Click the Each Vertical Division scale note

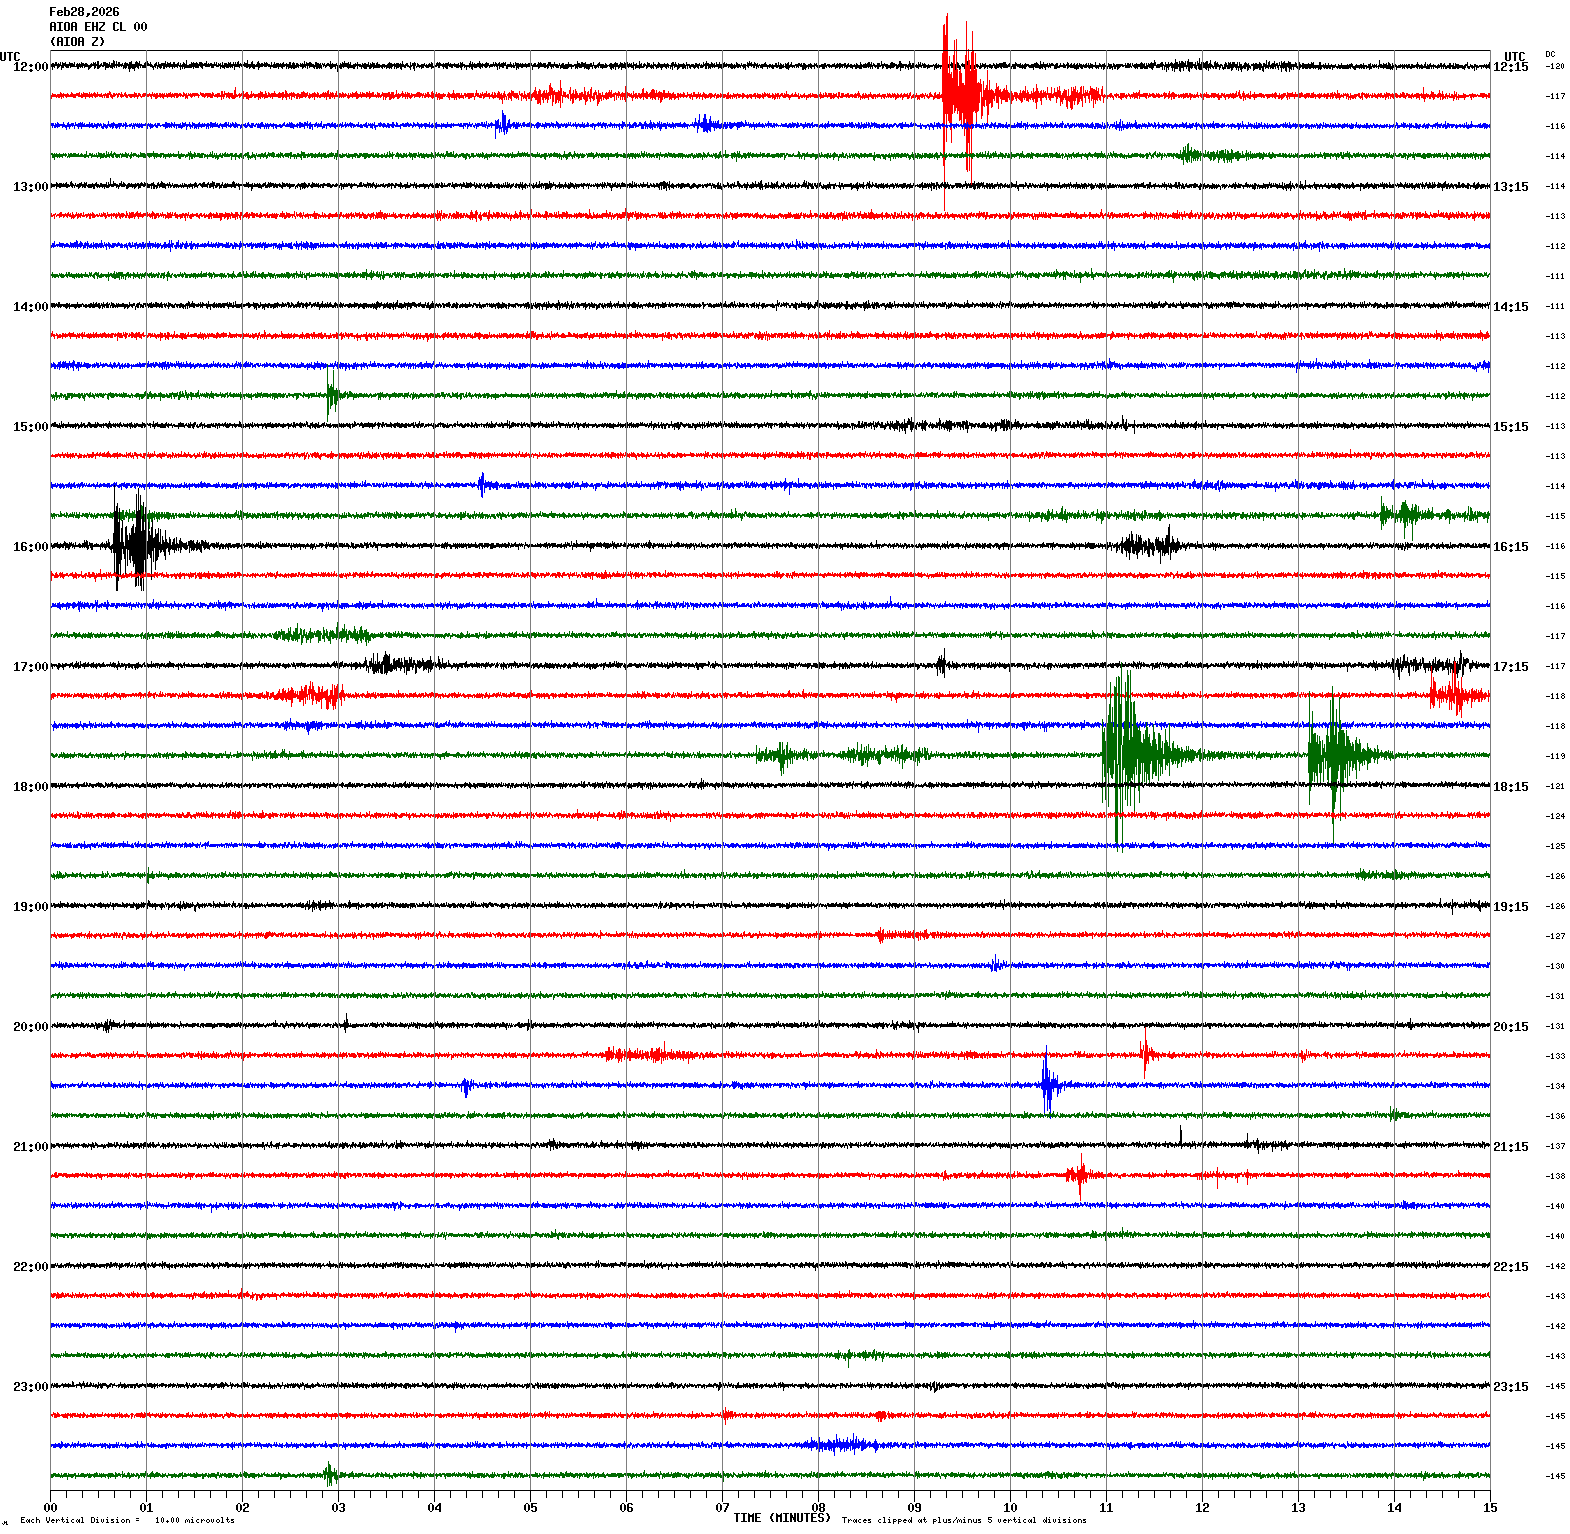click(127, 1520)
